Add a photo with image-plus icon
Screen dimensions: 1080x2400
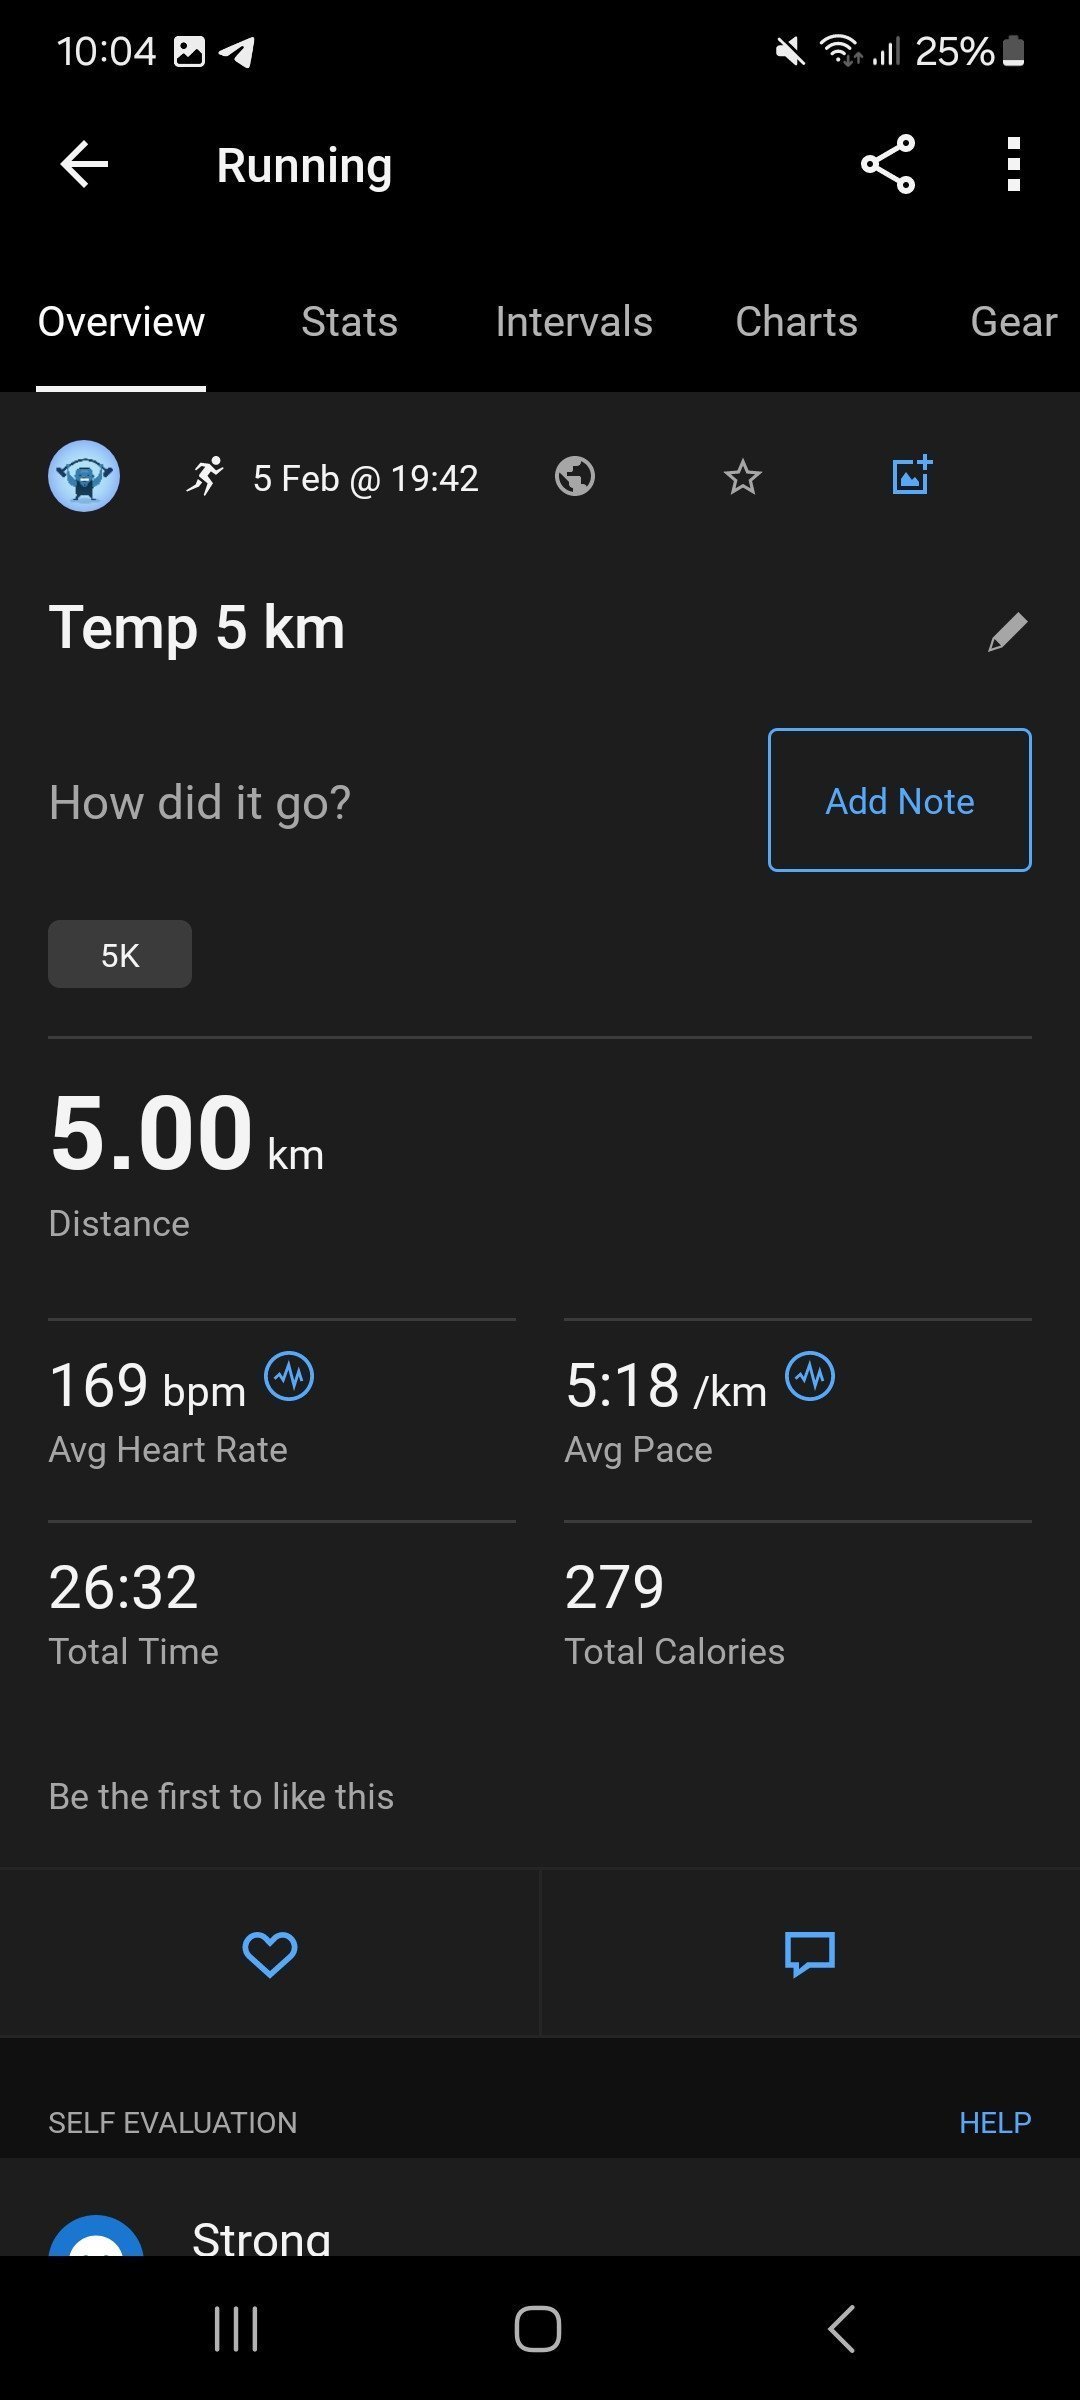[x=912, y=475]
